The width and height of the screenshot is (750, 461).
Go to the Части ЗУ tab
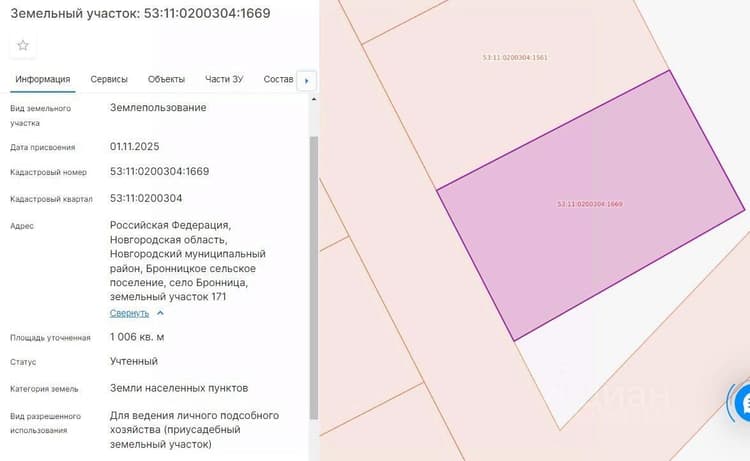(224, 79)
